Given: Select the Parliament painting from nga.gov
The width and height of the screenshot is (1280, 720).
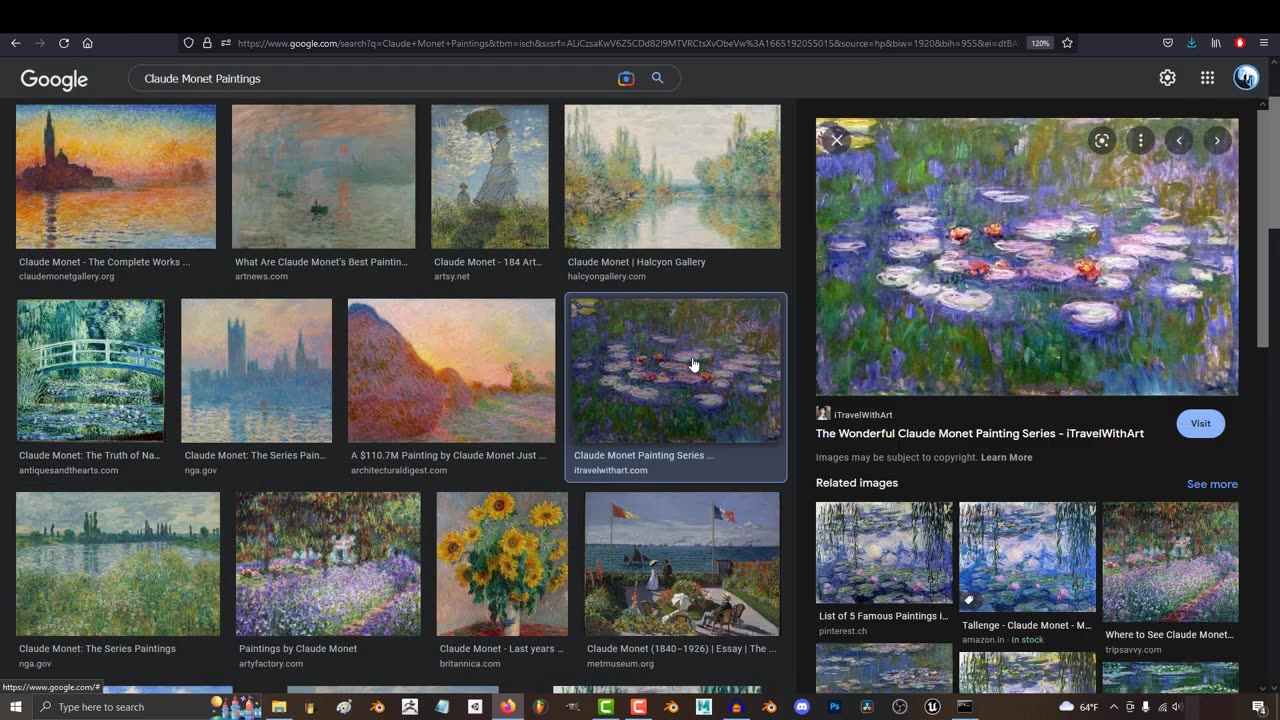Looking at the screenshot, I should pos(257,371).
